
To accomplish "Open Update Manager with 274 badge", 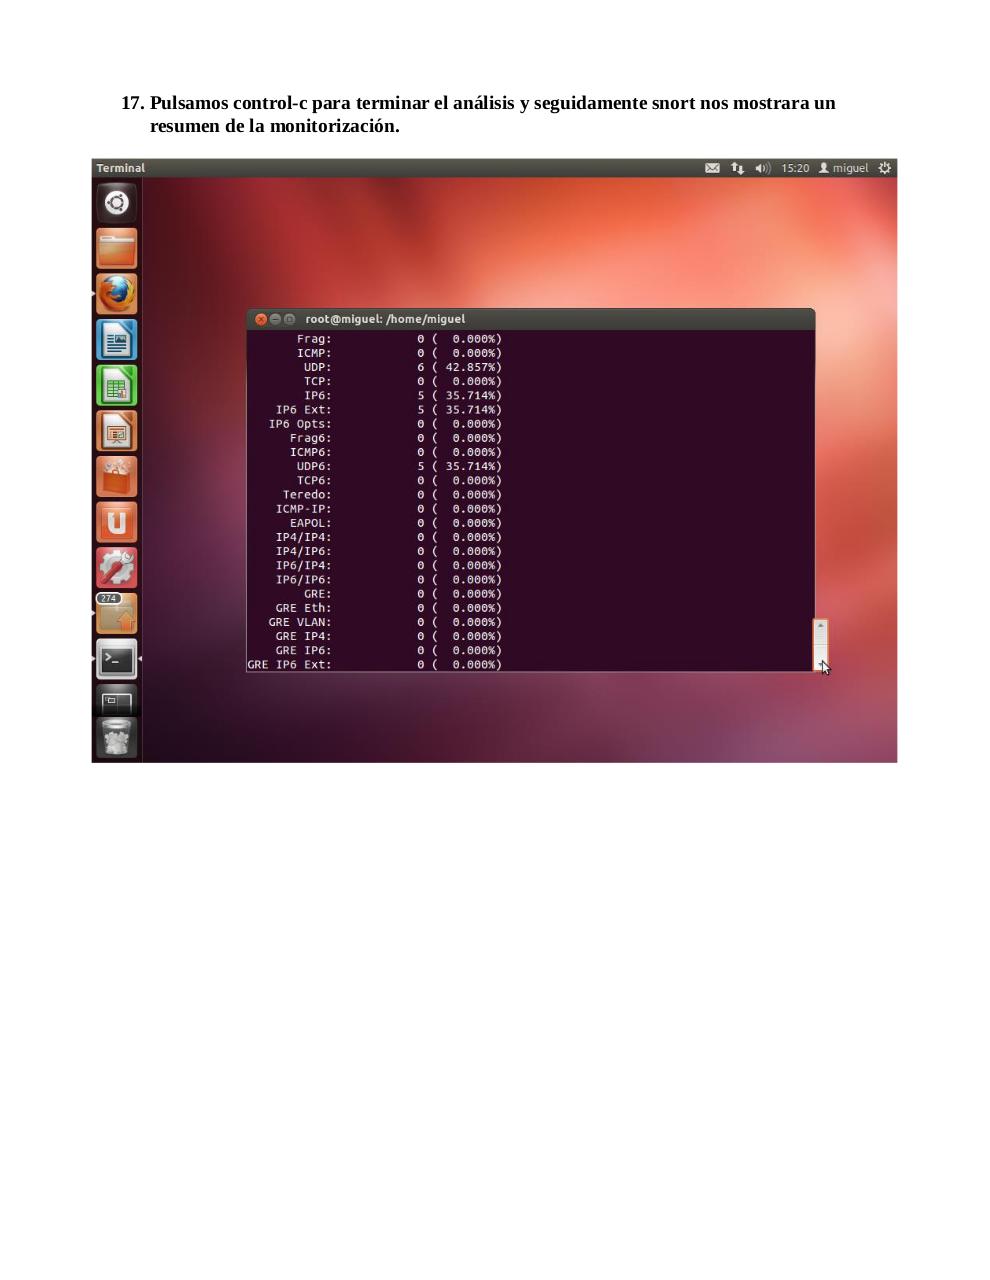I will 116,614.
